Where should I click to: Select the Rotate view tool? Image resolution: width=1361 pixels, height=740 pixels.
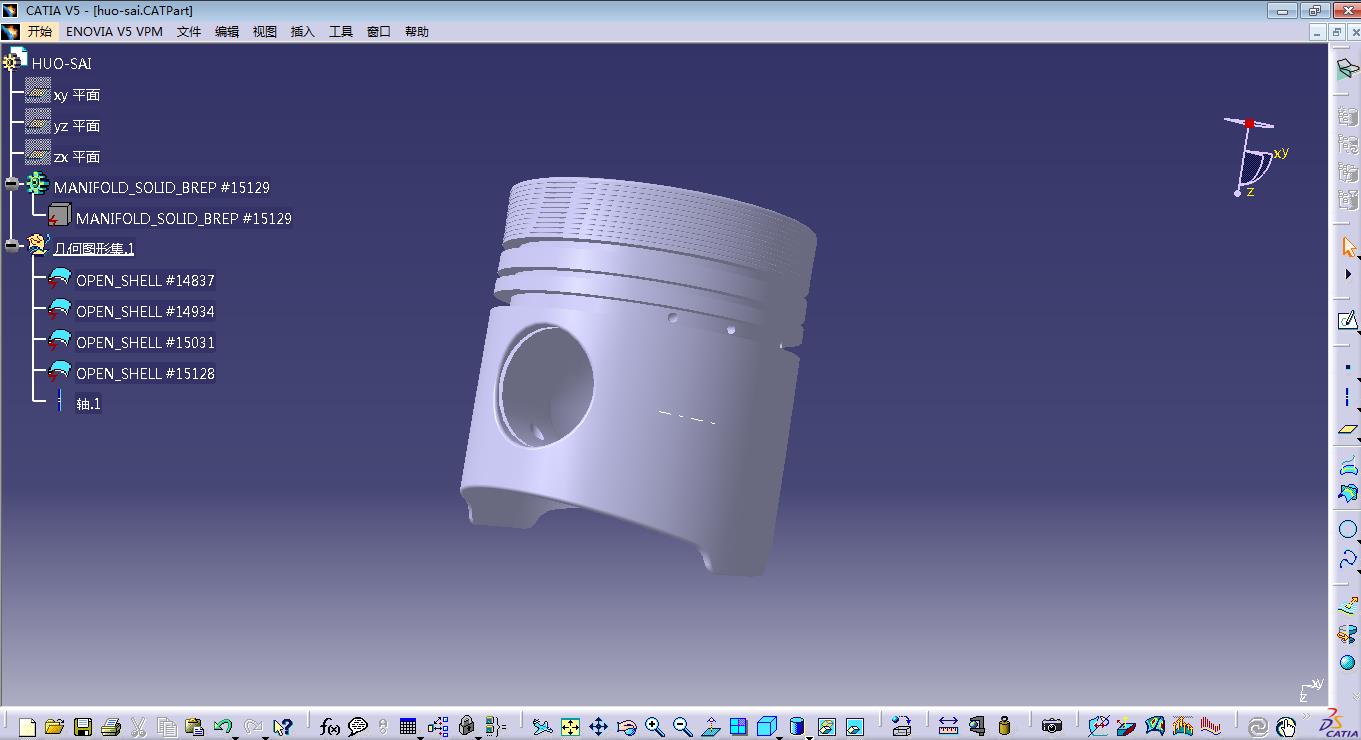[626, 727]
